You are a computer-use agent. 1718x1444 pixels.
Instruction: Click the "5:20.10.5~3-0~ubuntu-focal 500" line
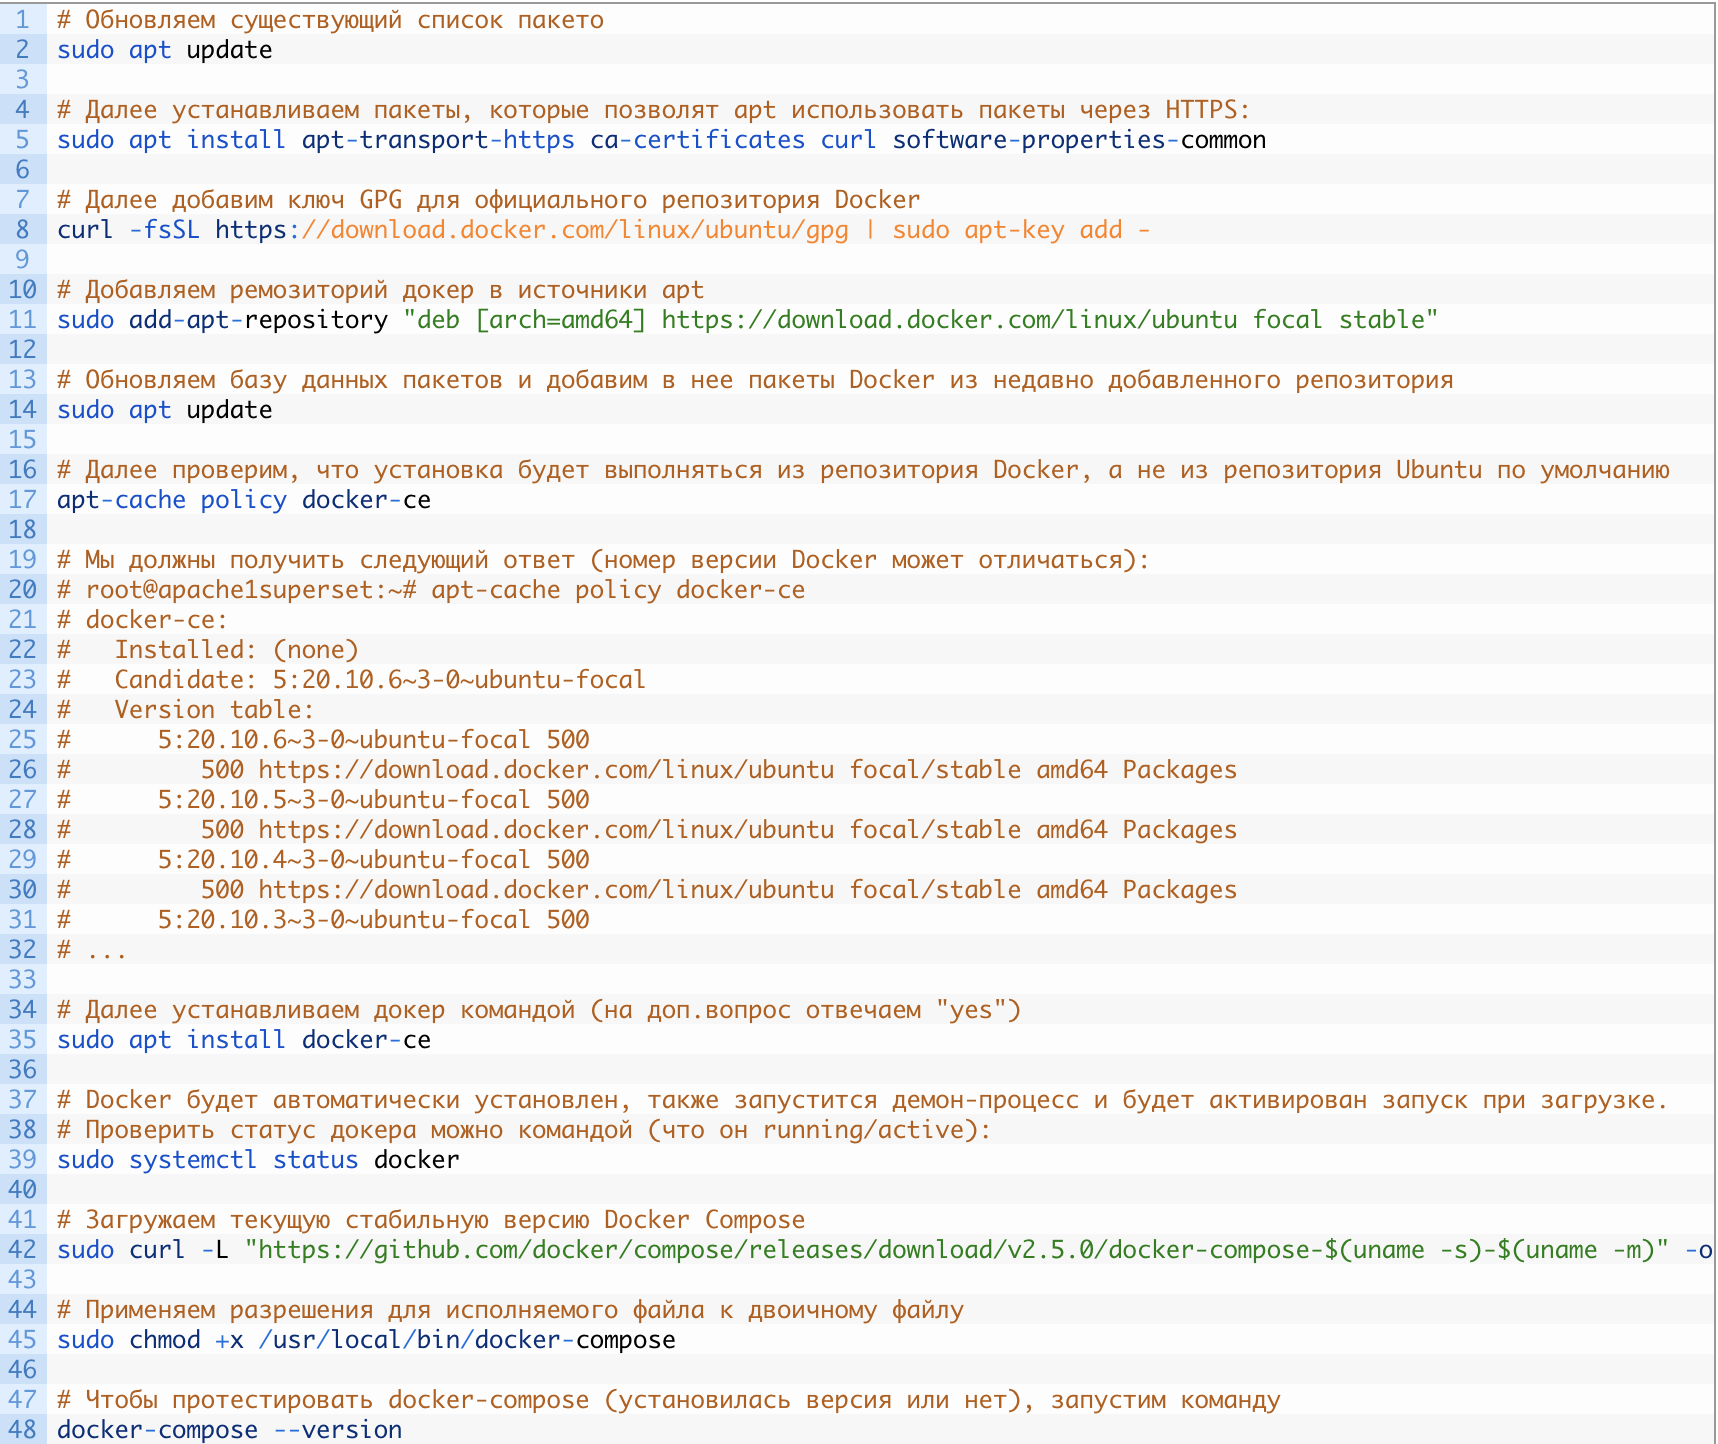(373, 800)
